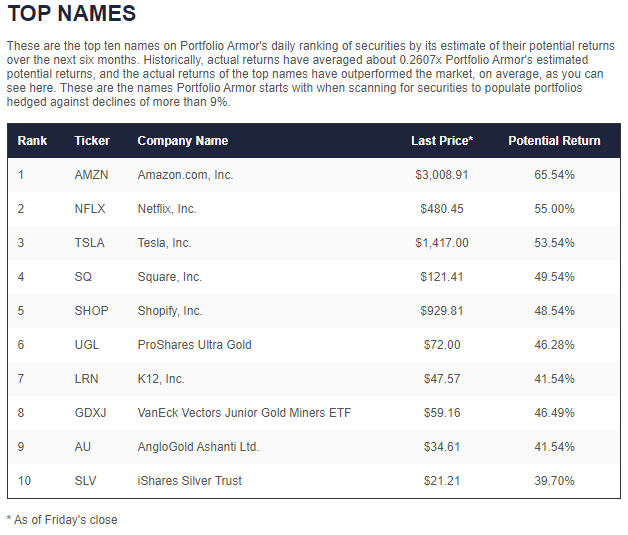The image size is (628, 535).
Task: Select the Square, Inc. company name
Action: pos(169,277)
